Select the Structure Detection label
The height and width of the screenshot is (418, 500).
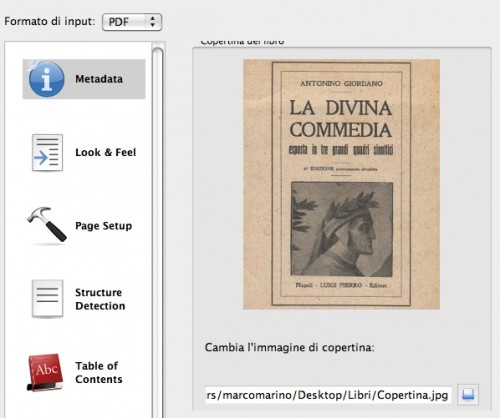tap(100, 299)
